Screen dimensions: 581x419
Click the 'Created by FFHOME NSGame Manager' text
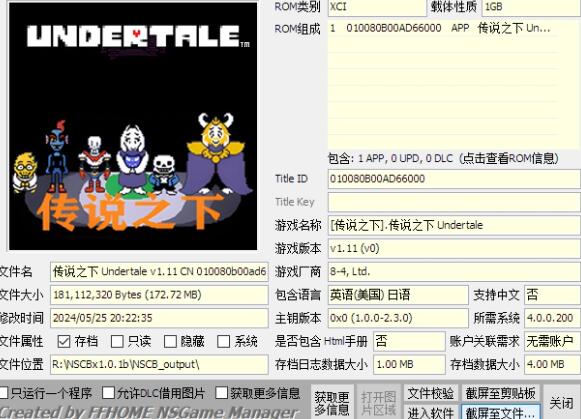point(149,412)
